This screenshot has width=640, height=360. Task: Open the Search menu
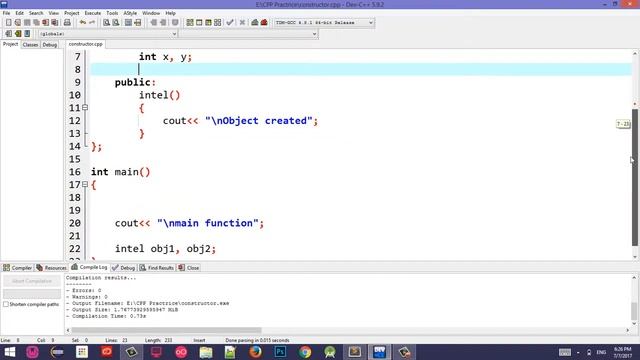point(36,13)
